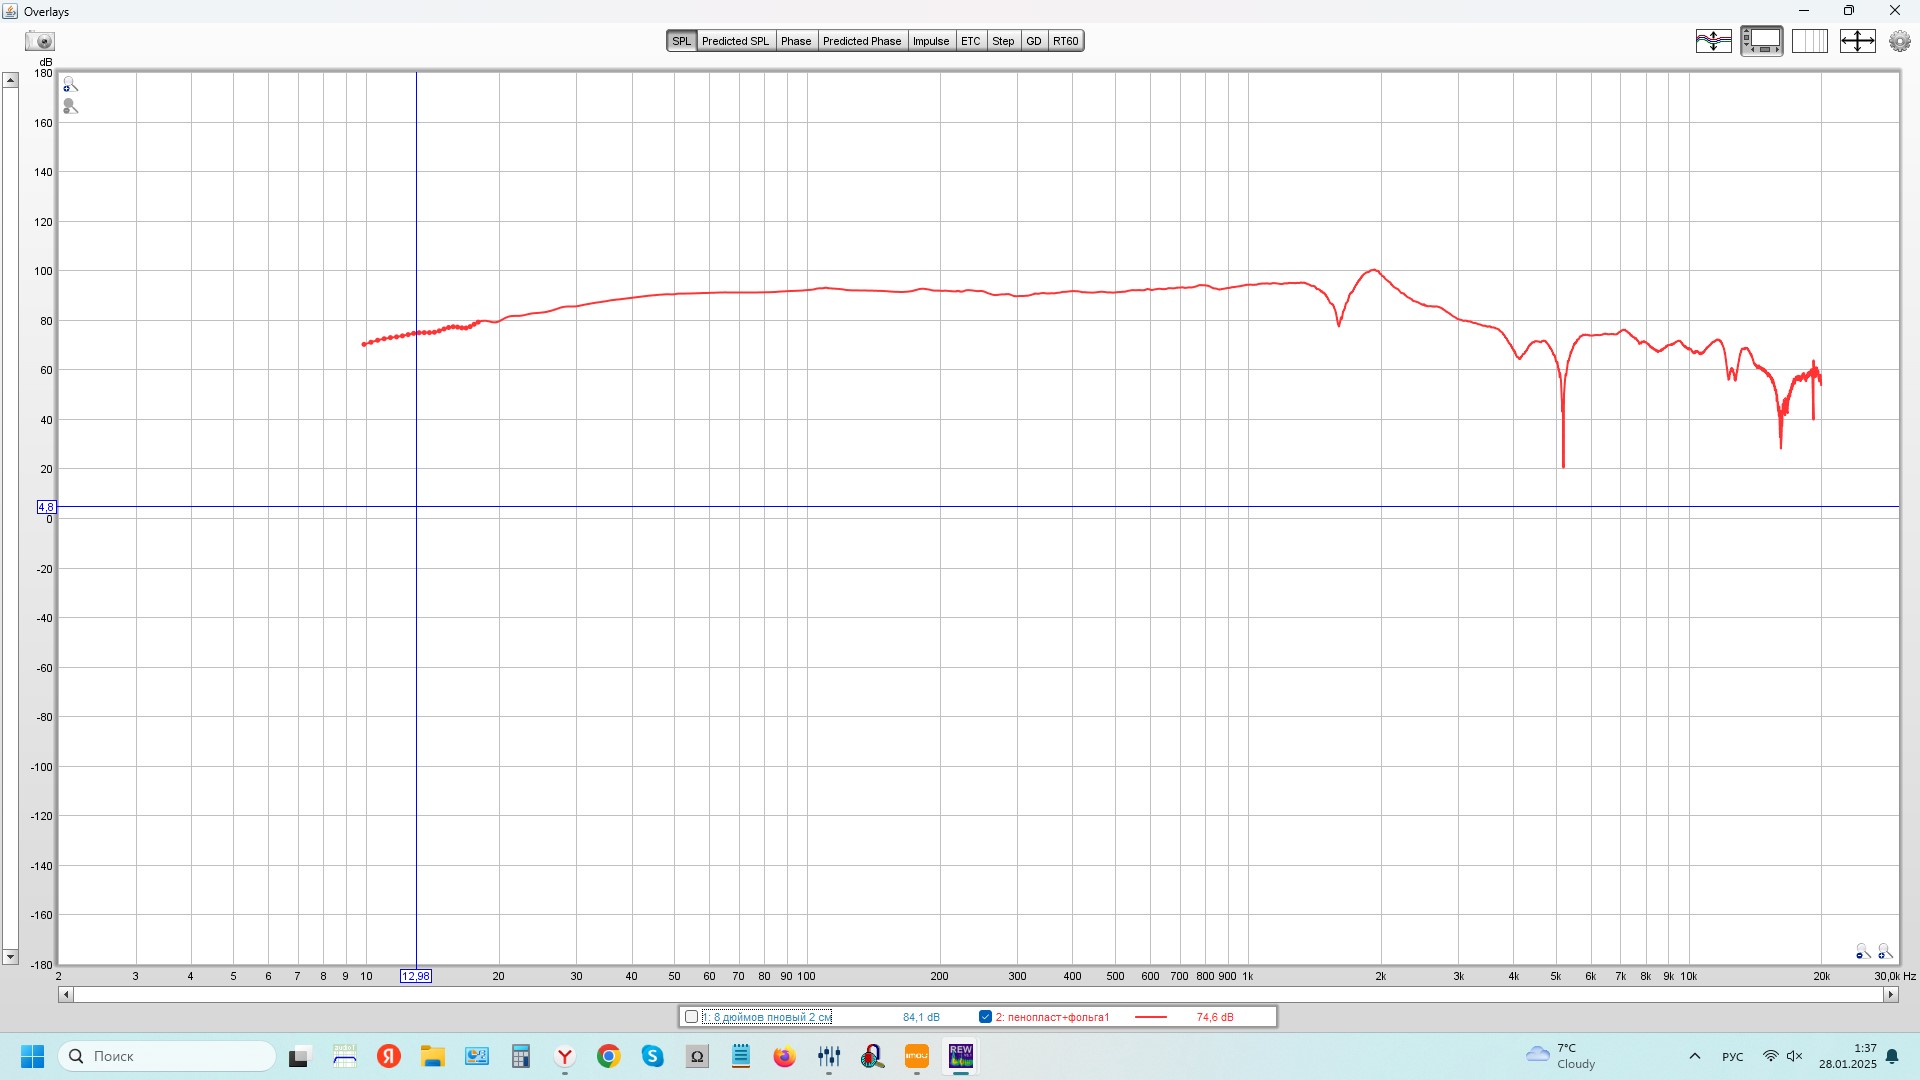Capture graph image with camera icon

coord(40,41)
